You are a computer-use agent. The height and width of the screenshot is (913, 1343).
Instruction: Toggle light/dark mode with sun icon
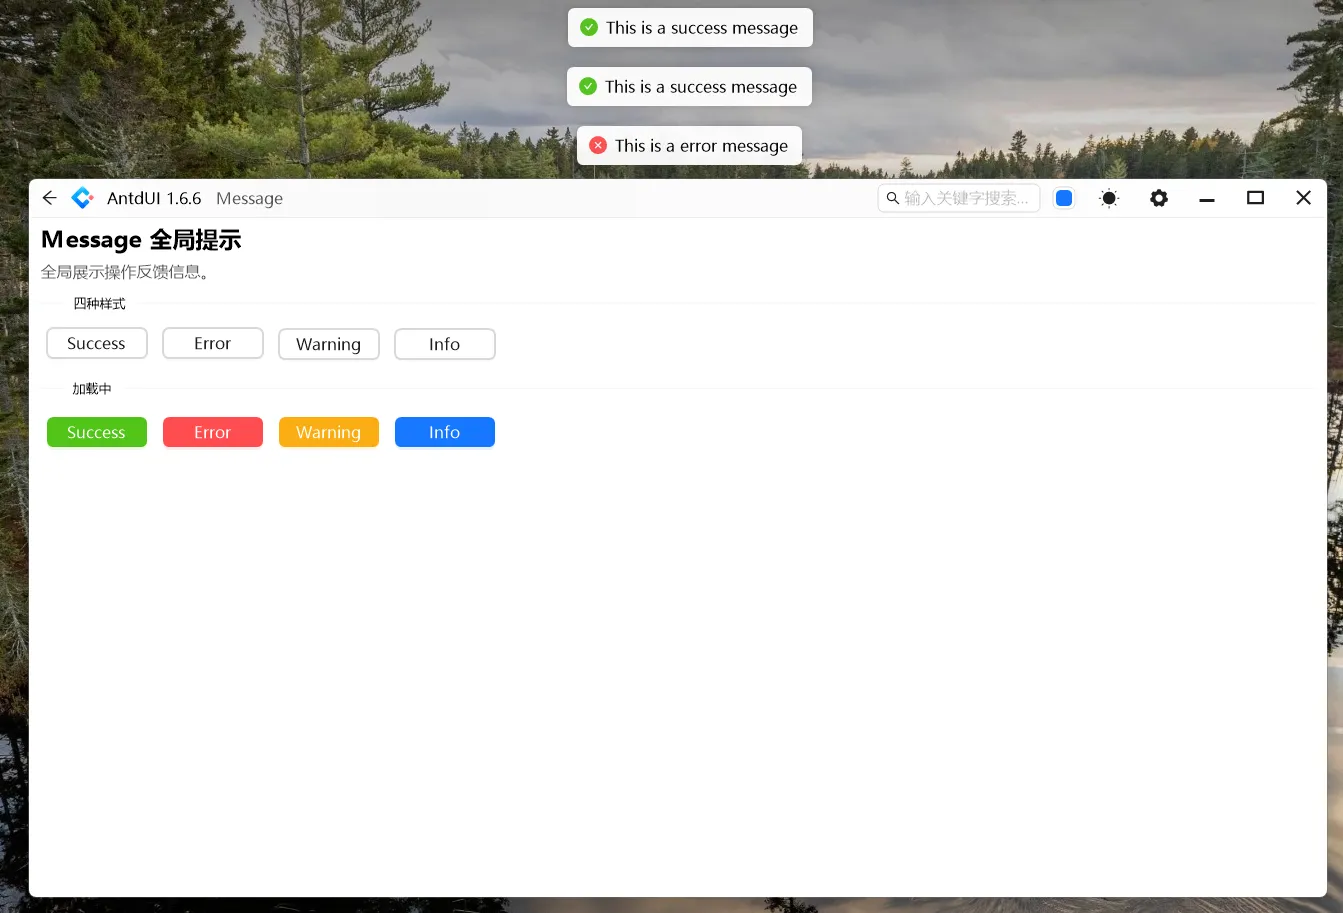tap(1109, 198)
